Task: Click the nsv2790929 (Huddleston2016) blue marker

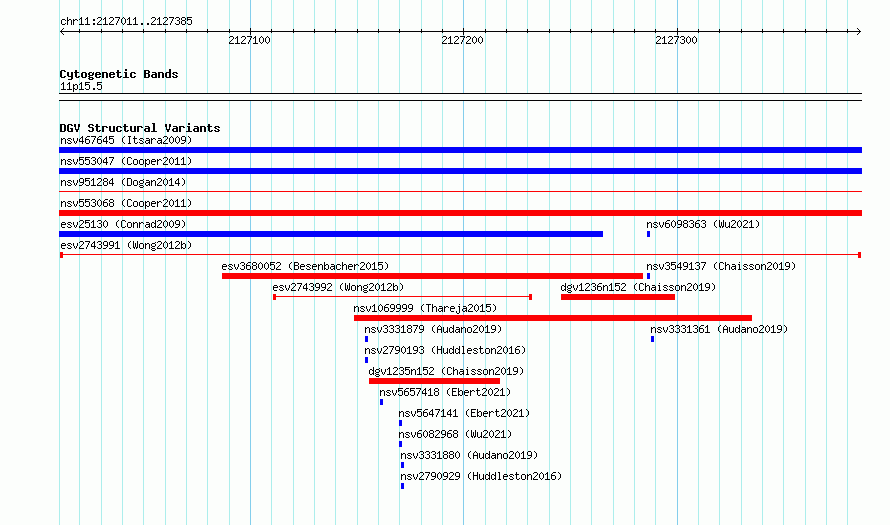Action: (402, 486)
